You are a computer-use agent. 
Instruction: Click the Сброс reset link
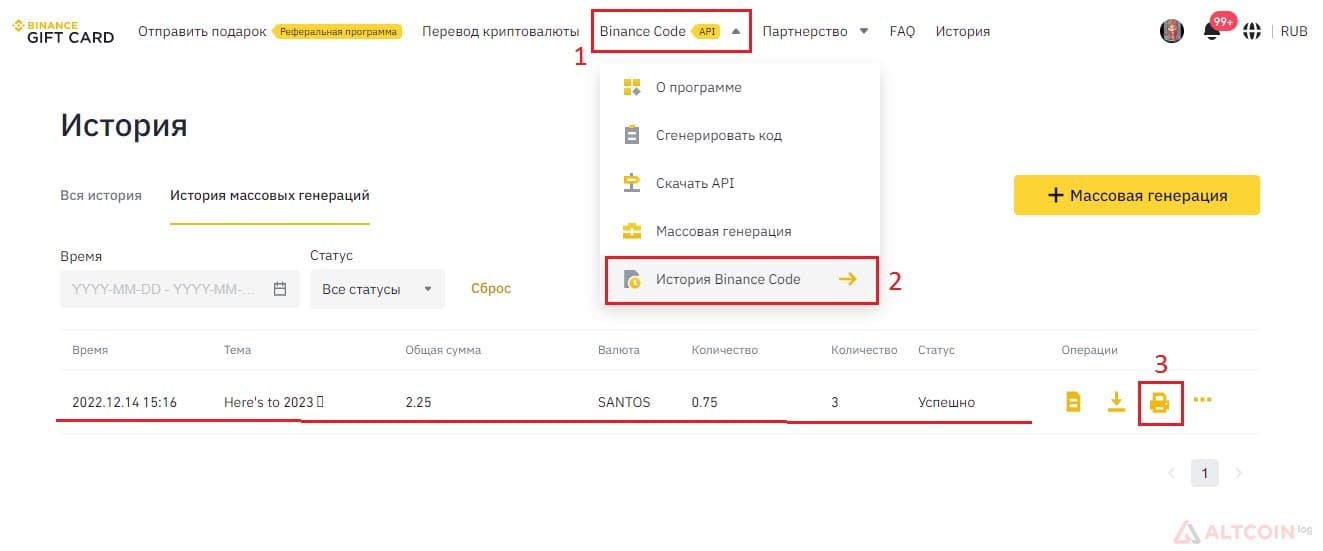(491, 288)
